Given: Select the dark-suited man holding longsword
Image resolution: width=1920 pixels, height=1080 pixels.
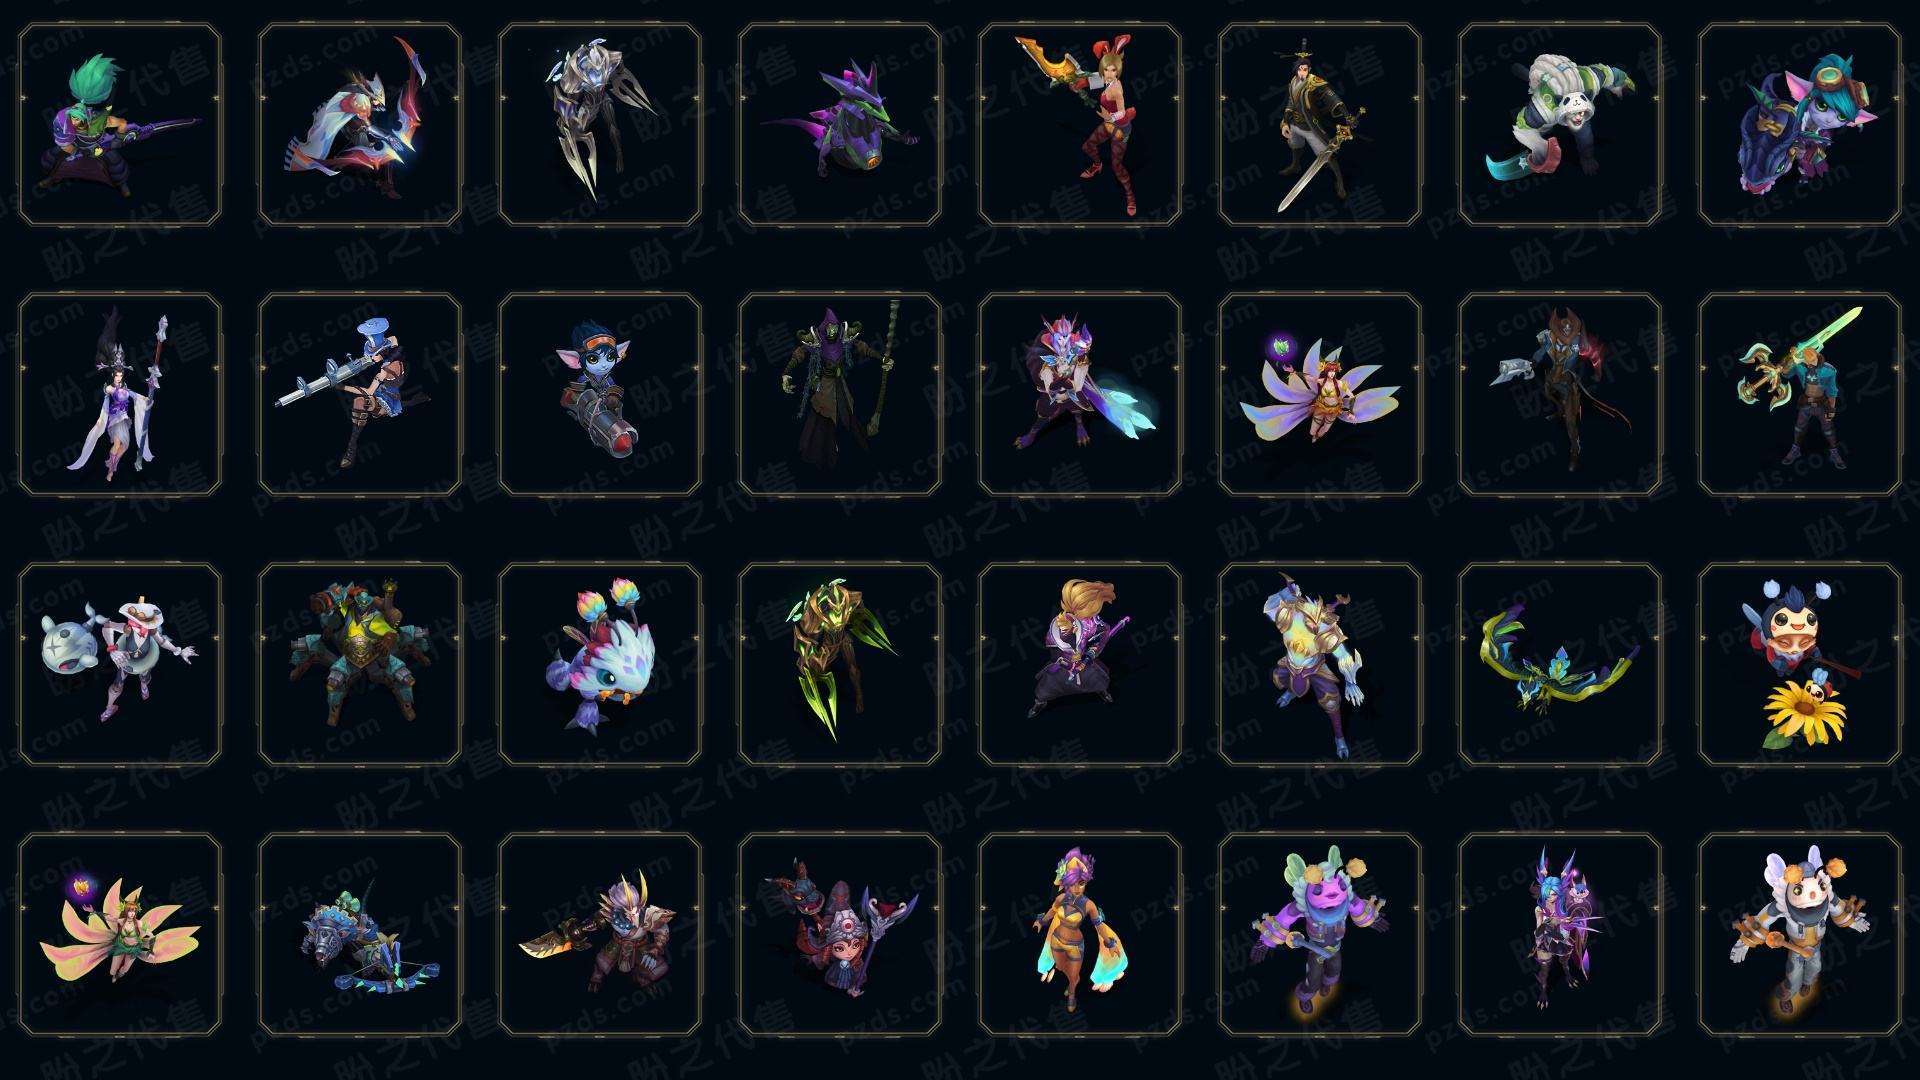Looking at the screenshot, I should [x=1320, y=125].
